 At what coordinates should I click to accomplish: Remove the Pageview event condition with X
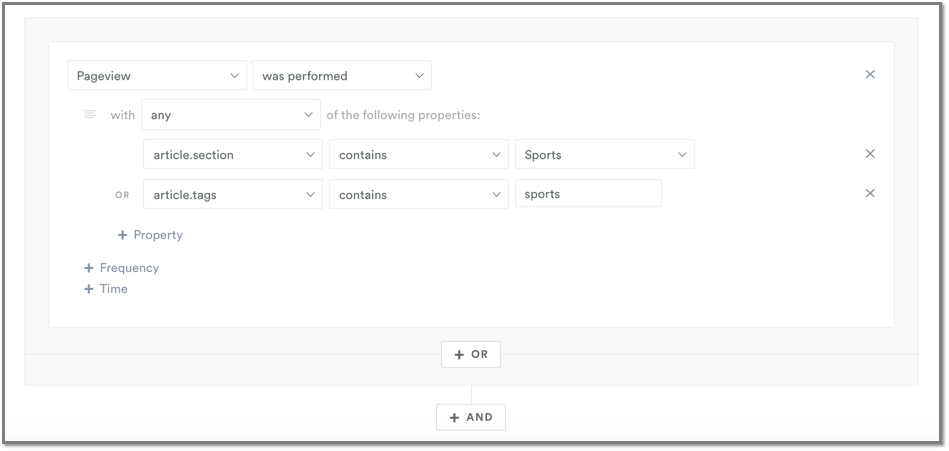(x=870, y=74)
